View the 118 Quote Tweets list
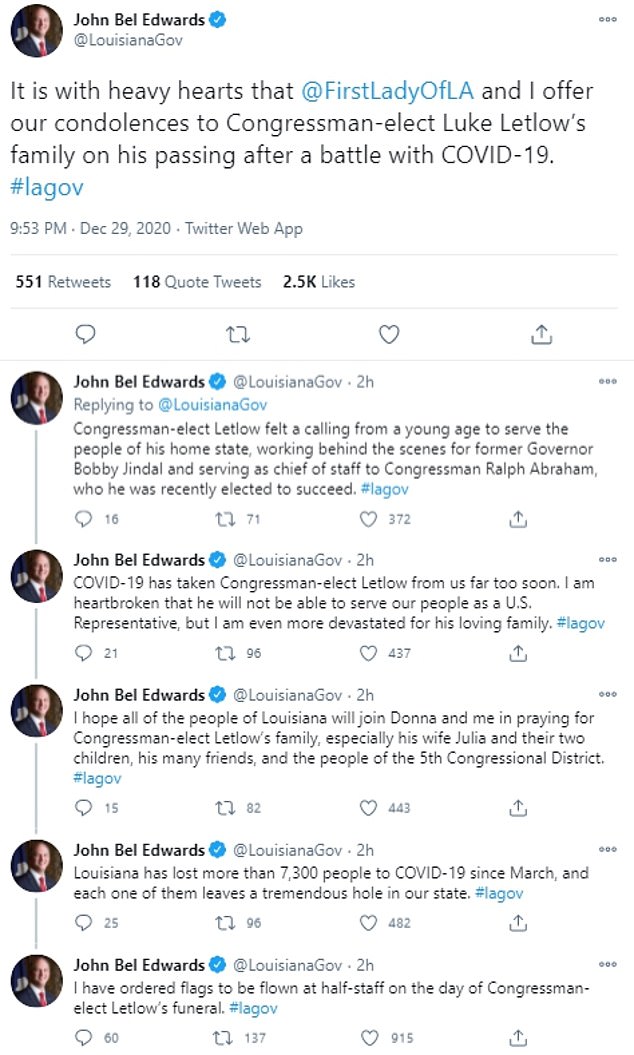This screenshot has height=1055, width=634. point(197,282)
